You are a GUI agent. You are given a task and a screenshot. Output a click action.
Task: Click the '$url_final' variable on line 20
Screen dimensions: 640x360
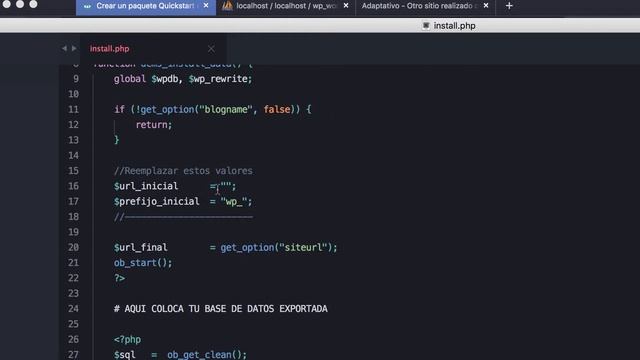pyautogui.click(x=140, y=247)
